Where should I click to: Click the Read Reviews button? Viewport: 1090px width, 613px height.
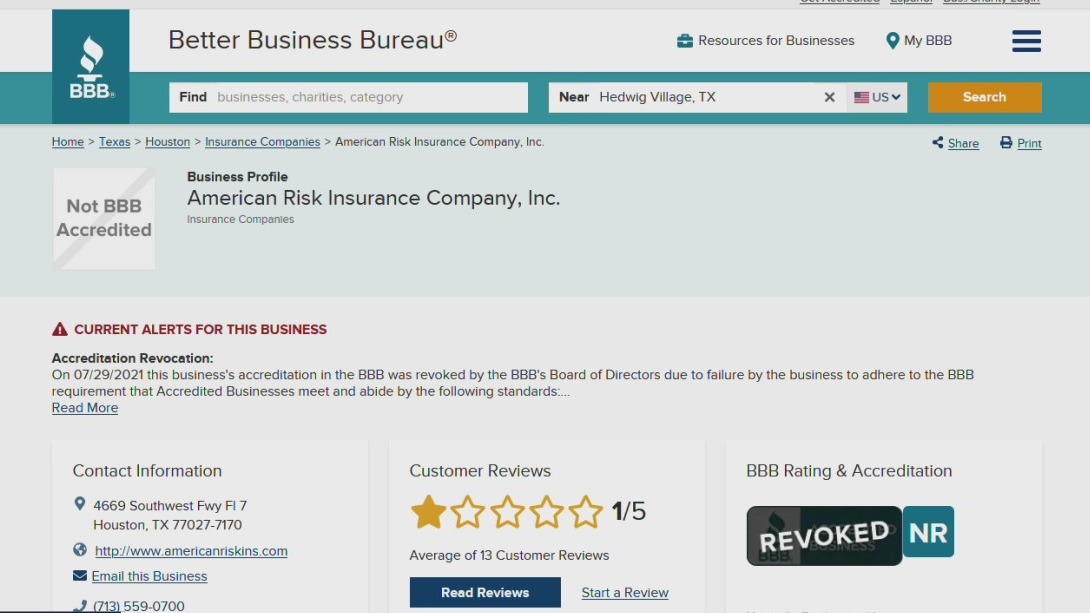tap(485, 591)
